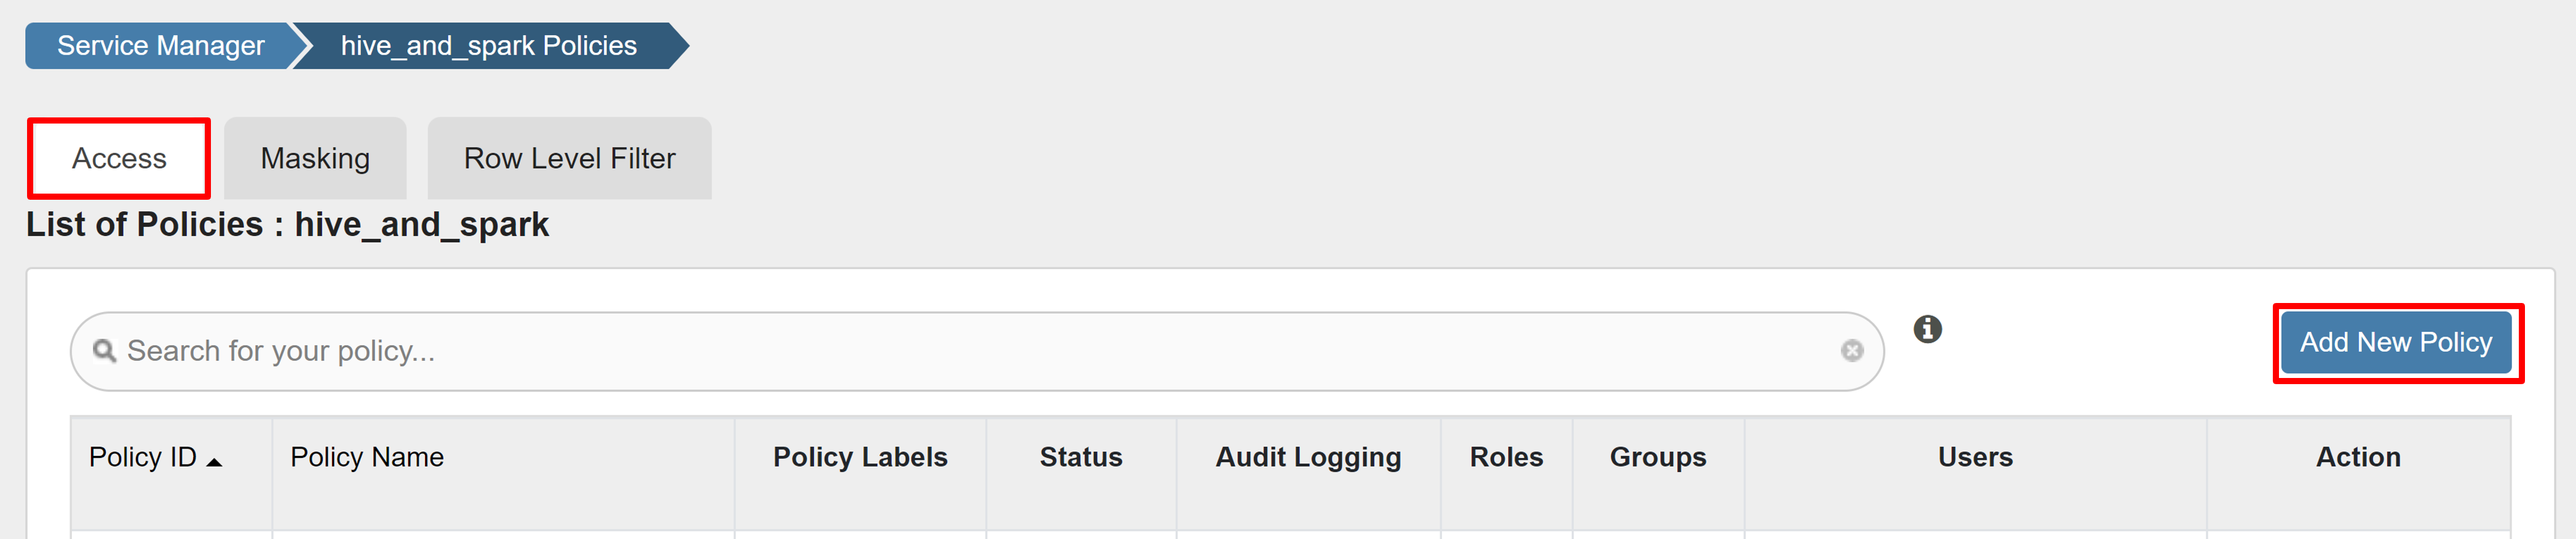Viewport: 2576px width, 539px height.
Task: Click the magnifying glass search icon
Action: pyautogui.click(x=104, y=351)
